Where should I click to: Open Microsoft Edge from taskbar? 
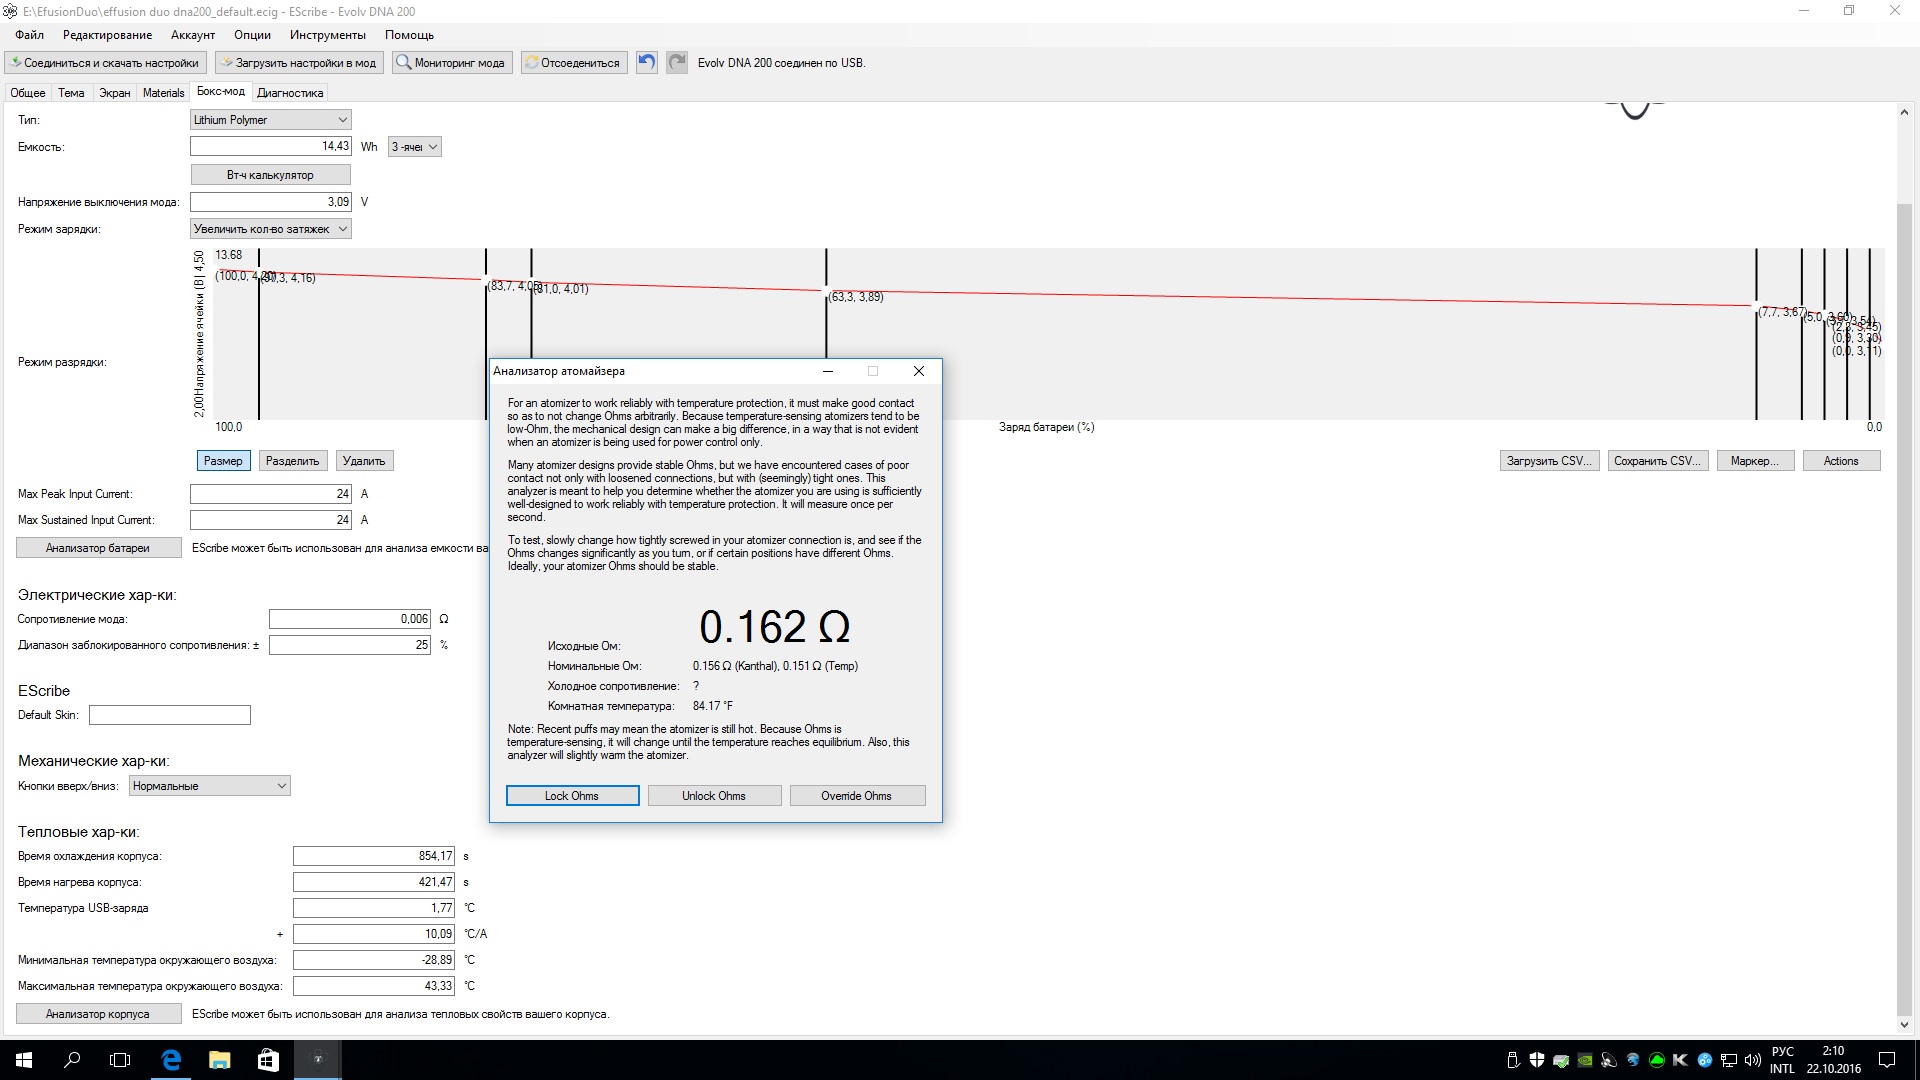click(171, 1060)
